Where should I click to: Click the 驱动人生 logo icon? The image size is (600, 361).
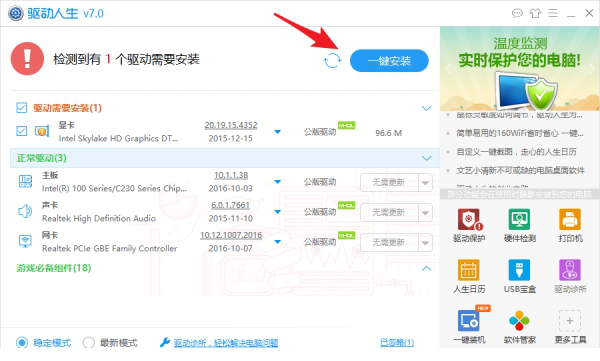[x=16, y=13]
